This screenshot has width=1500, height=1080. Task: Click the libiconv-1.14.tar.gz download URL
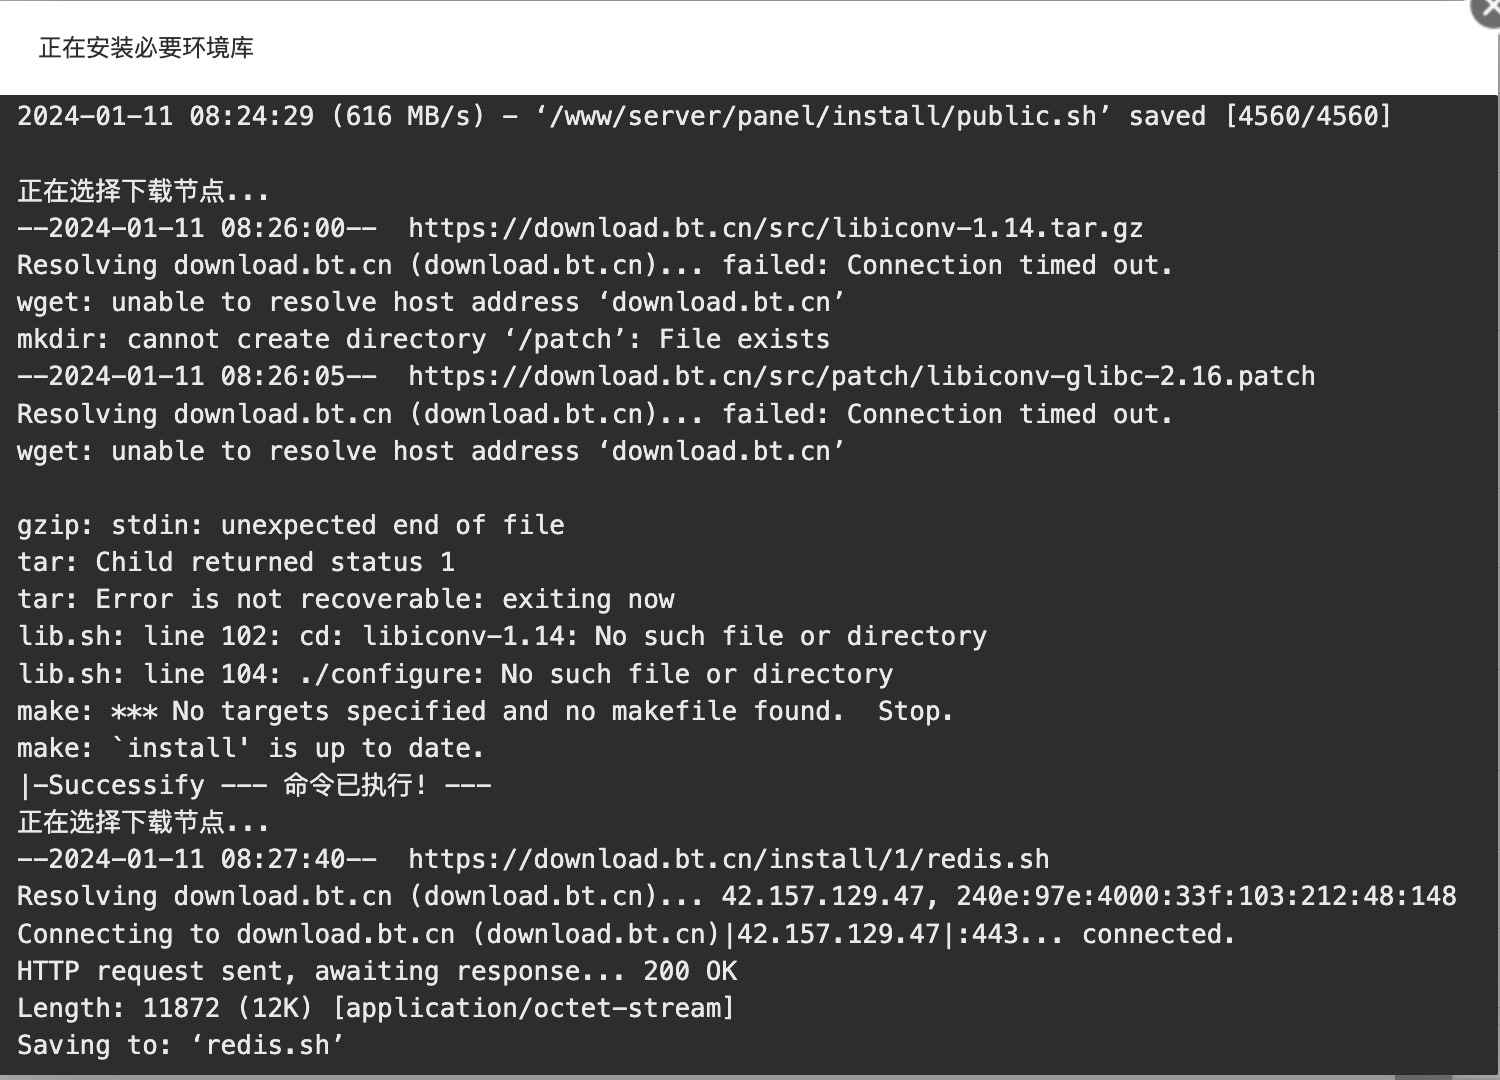click(x=775, y=228)
